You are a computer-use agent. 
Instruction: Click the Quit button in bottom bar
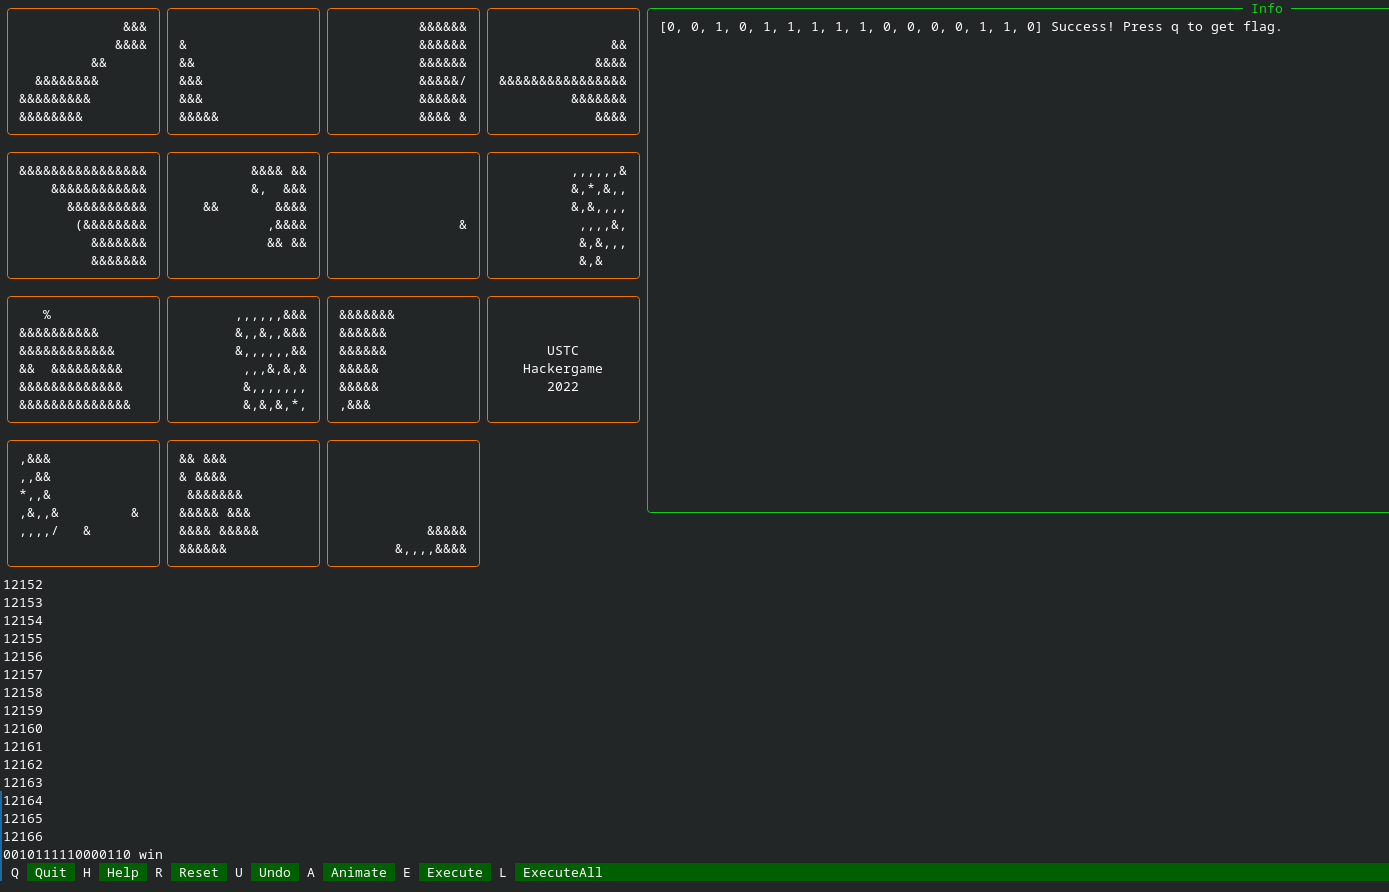pyautogui.click(x=50, y=872)
